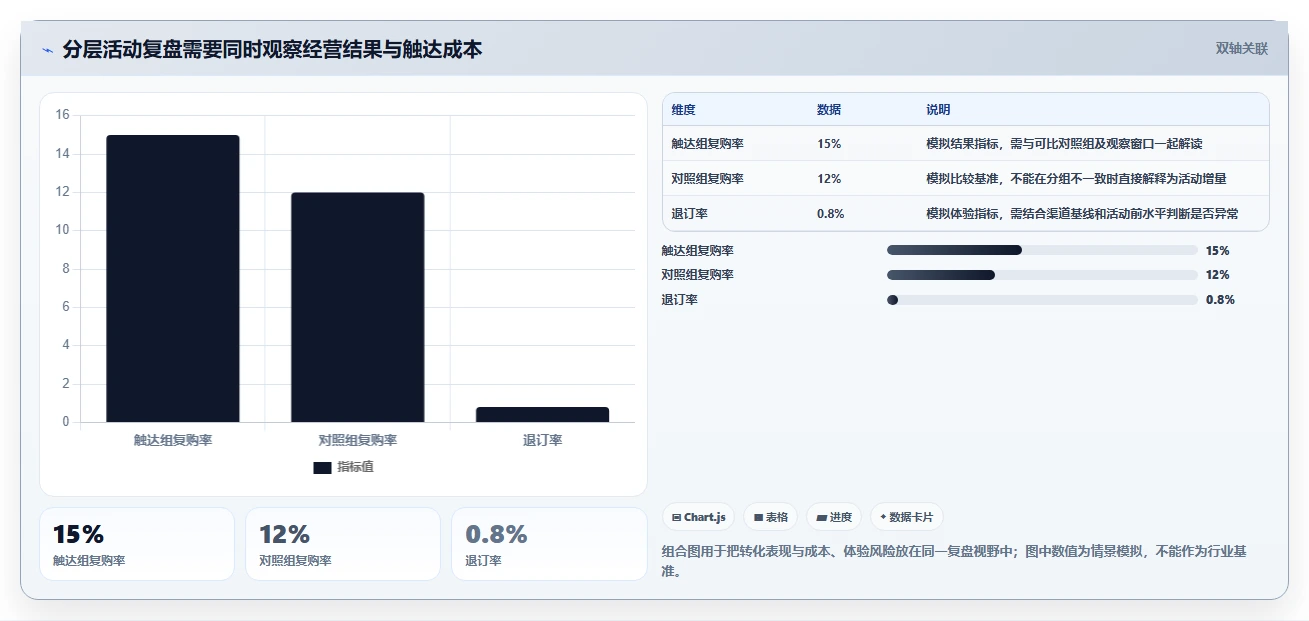Viewport: 1309px width, 621px height.
Task: Open the 15% 触达组复购率 data card
Action: tap(136, 544)
